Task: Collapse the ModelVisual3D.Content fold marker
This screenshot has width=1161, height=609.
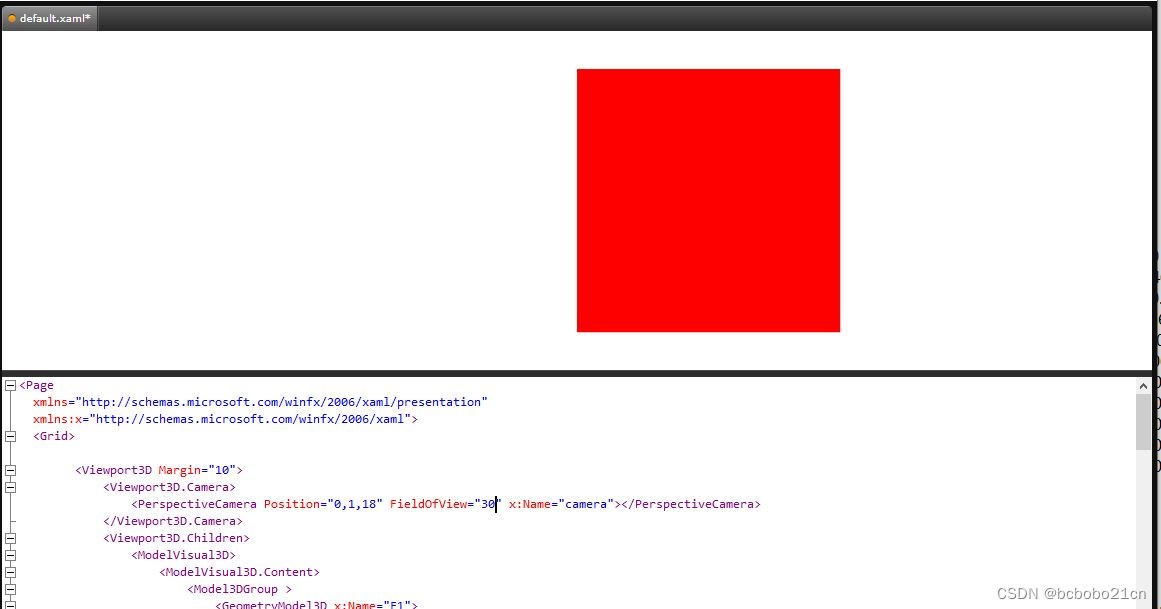Action: click(x=8, y=572)
